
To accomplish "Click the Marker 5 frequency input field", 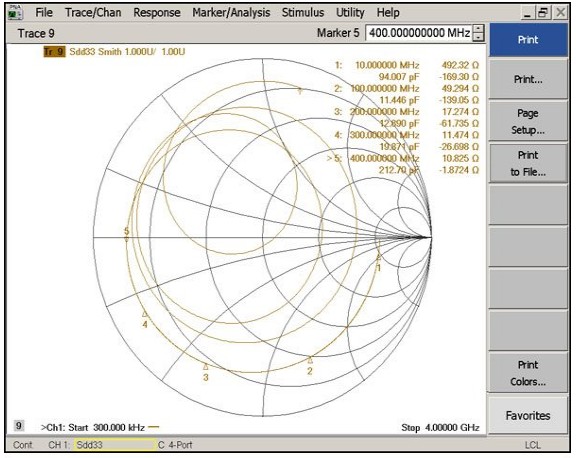I will pyautogui.click(x=419, y=33).
